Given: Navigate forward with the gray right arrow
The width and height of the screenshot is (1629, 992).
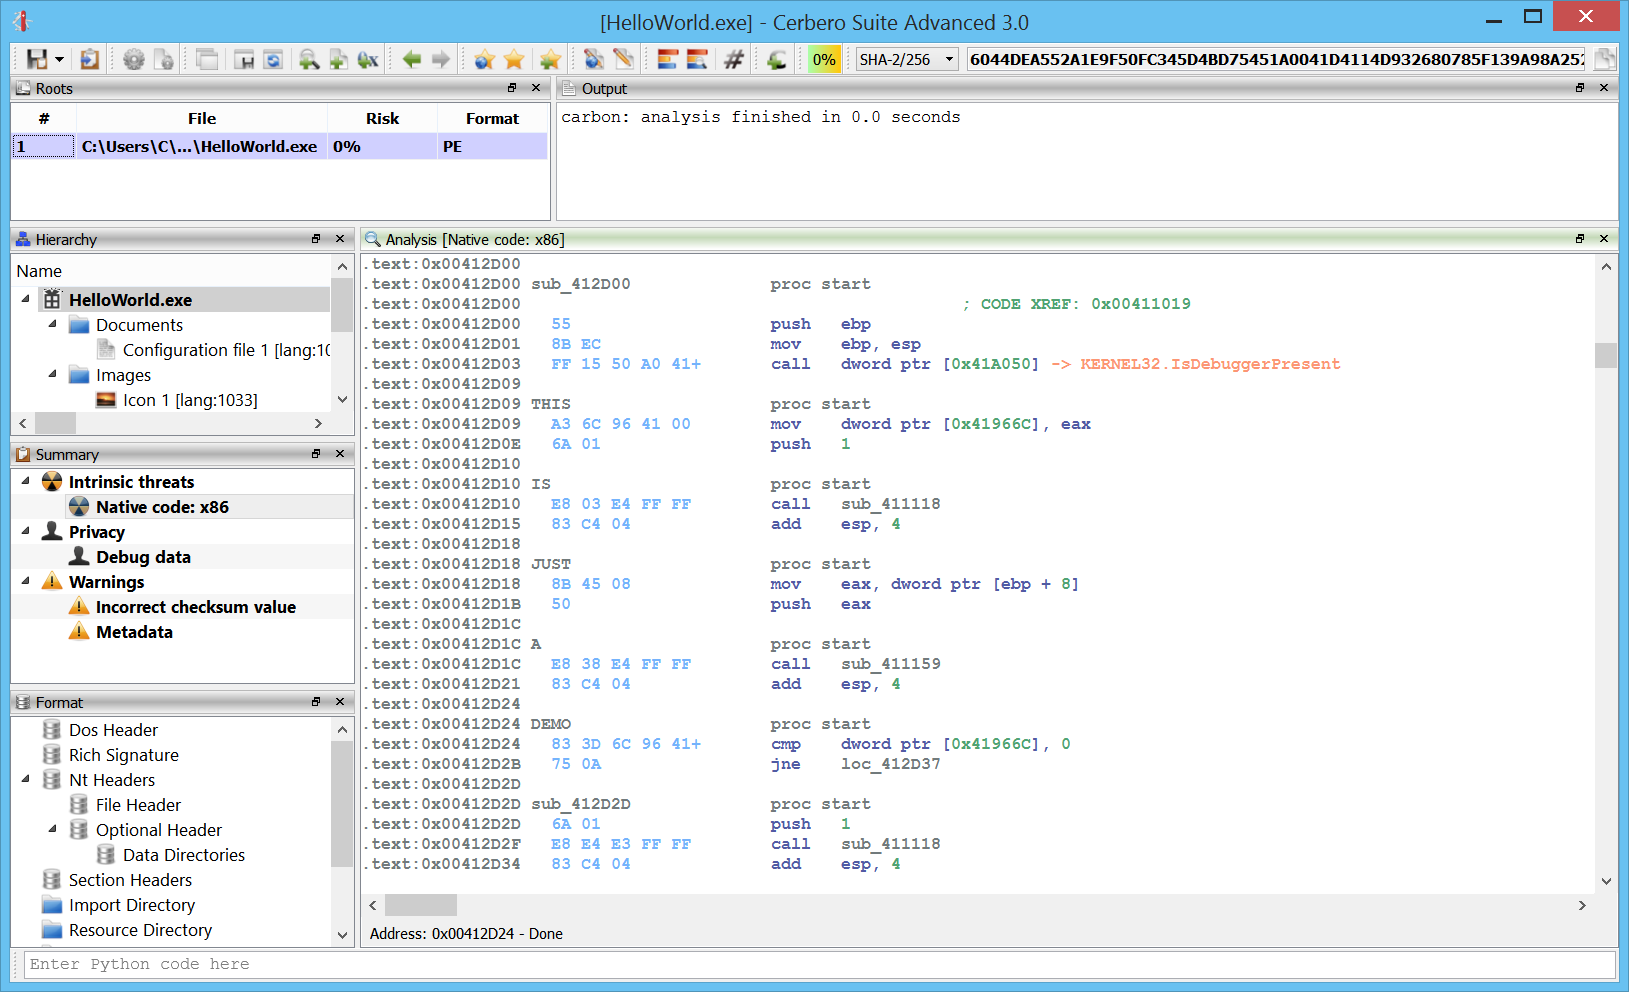Looking at the screenshot, I should click(441, 59).
